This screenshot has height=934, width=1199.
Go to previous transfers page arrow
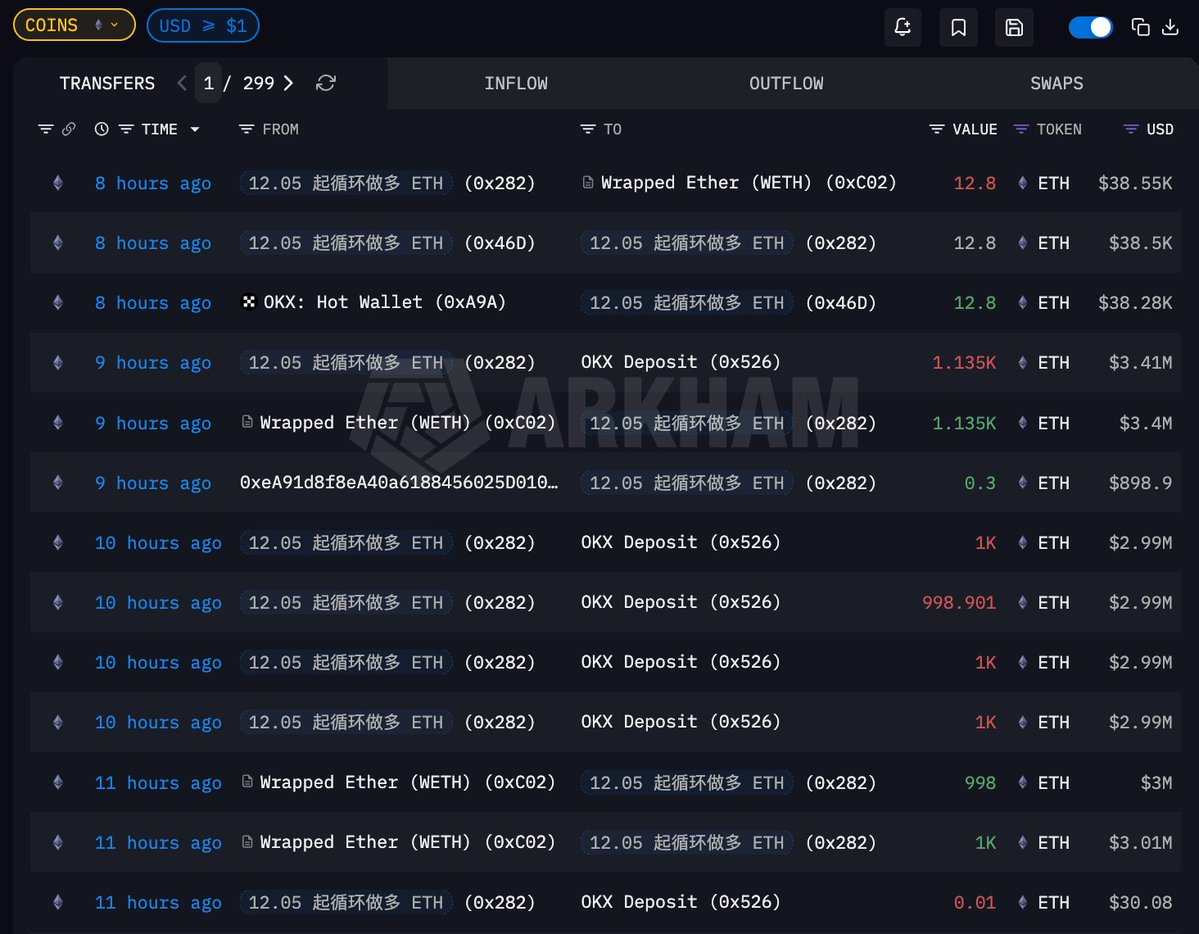pos(182,83)
